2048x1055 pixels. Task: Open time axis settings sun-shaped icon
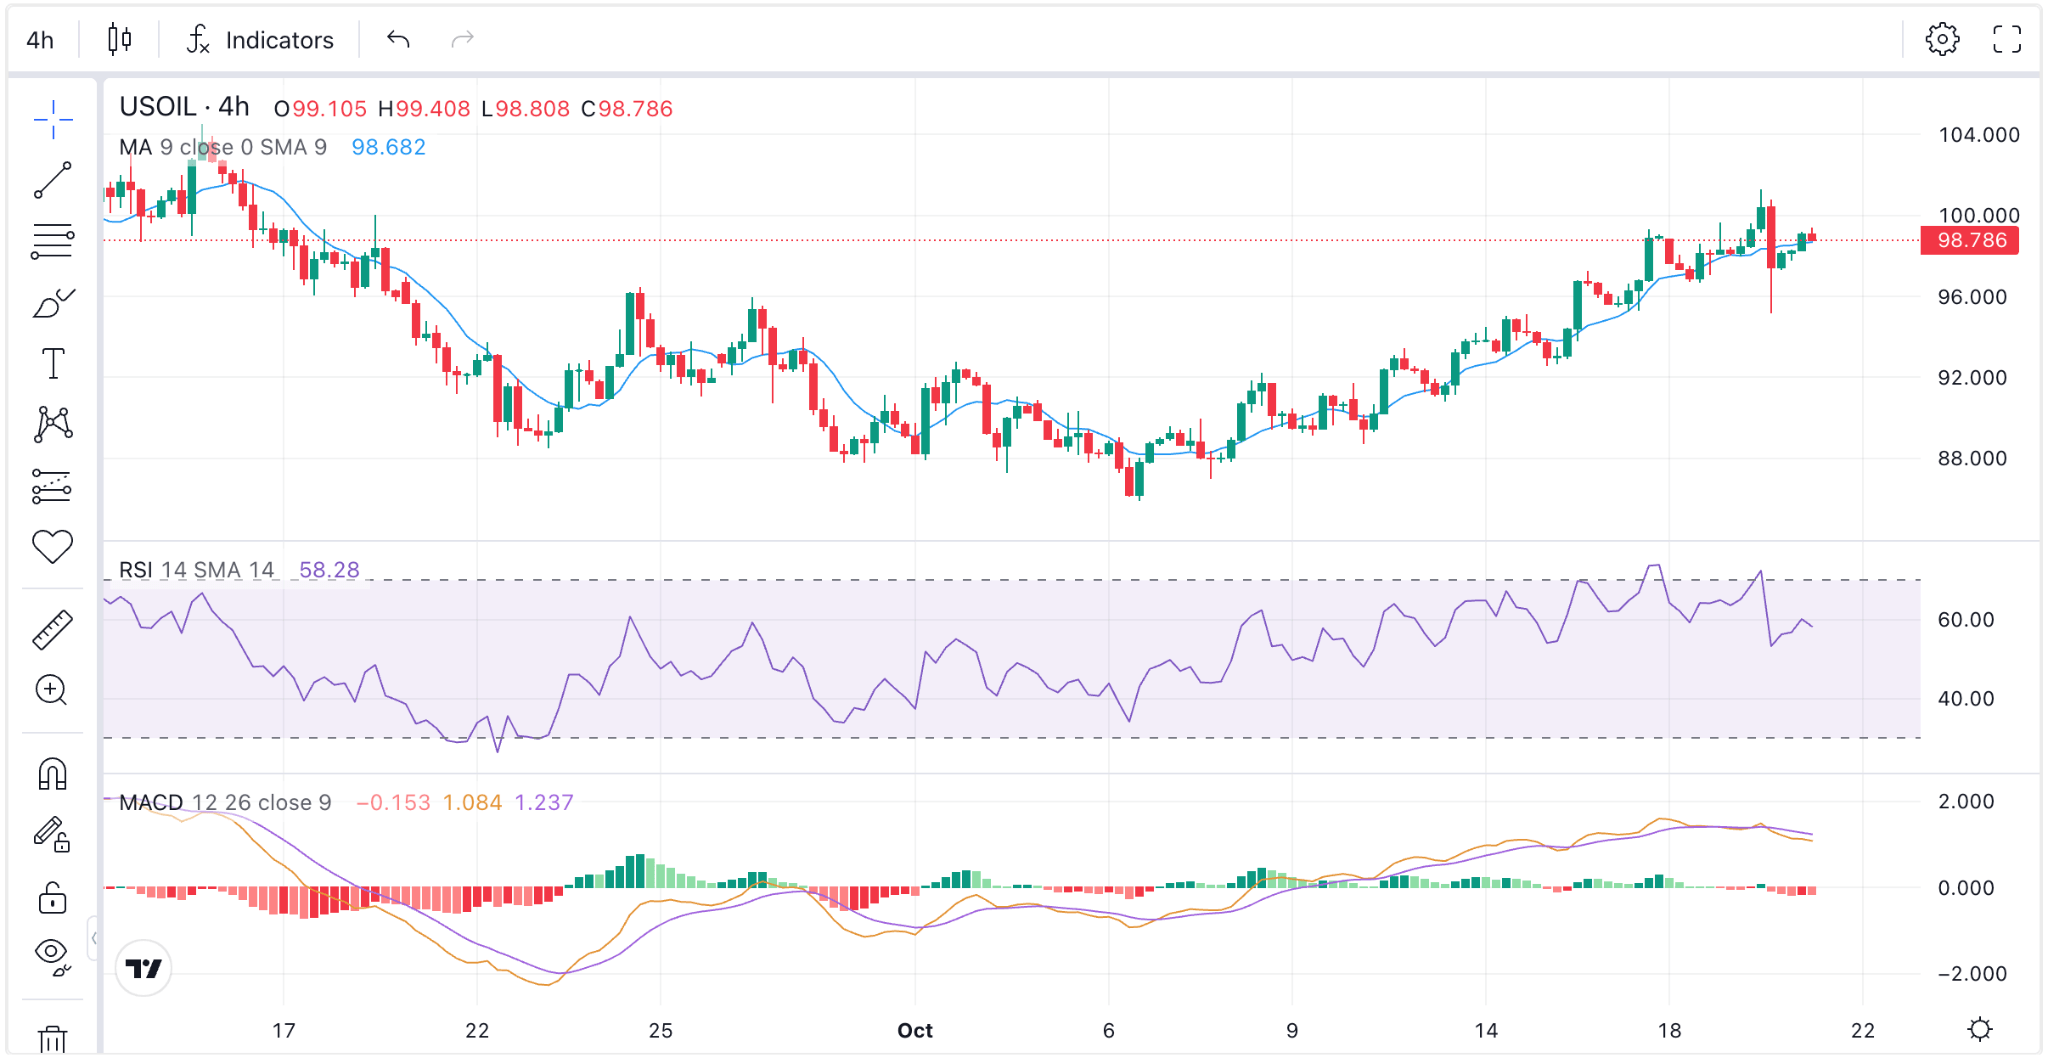(1980, 1029)
